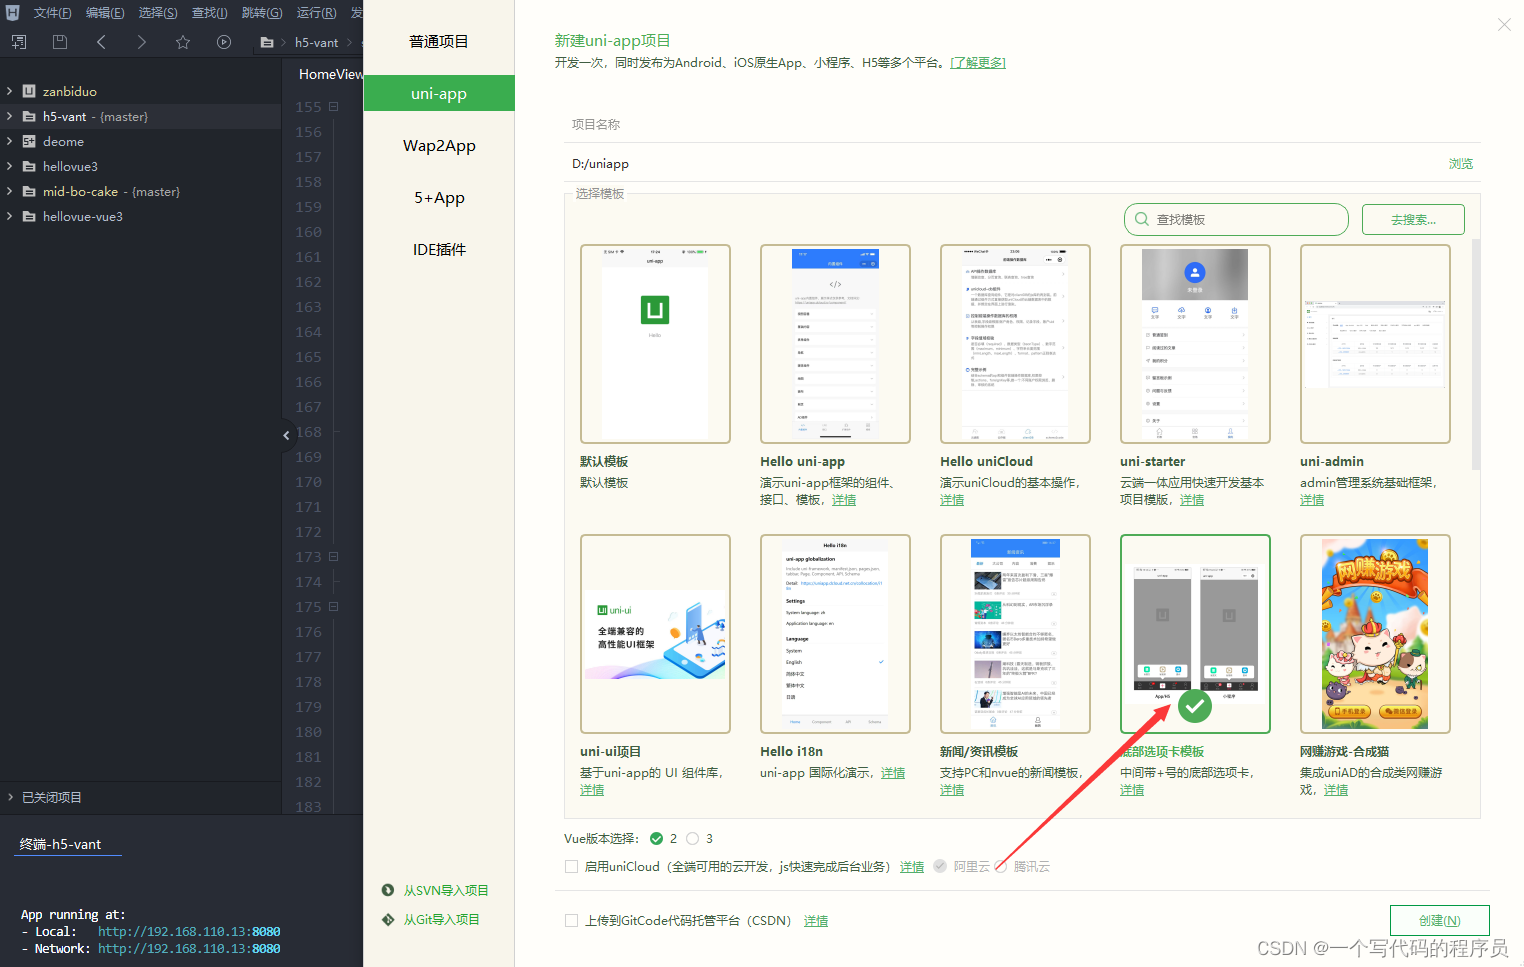Select the Hello uni-app template thumbnail
Viewport: 1524px width, 967px height.
click(835, 344)
